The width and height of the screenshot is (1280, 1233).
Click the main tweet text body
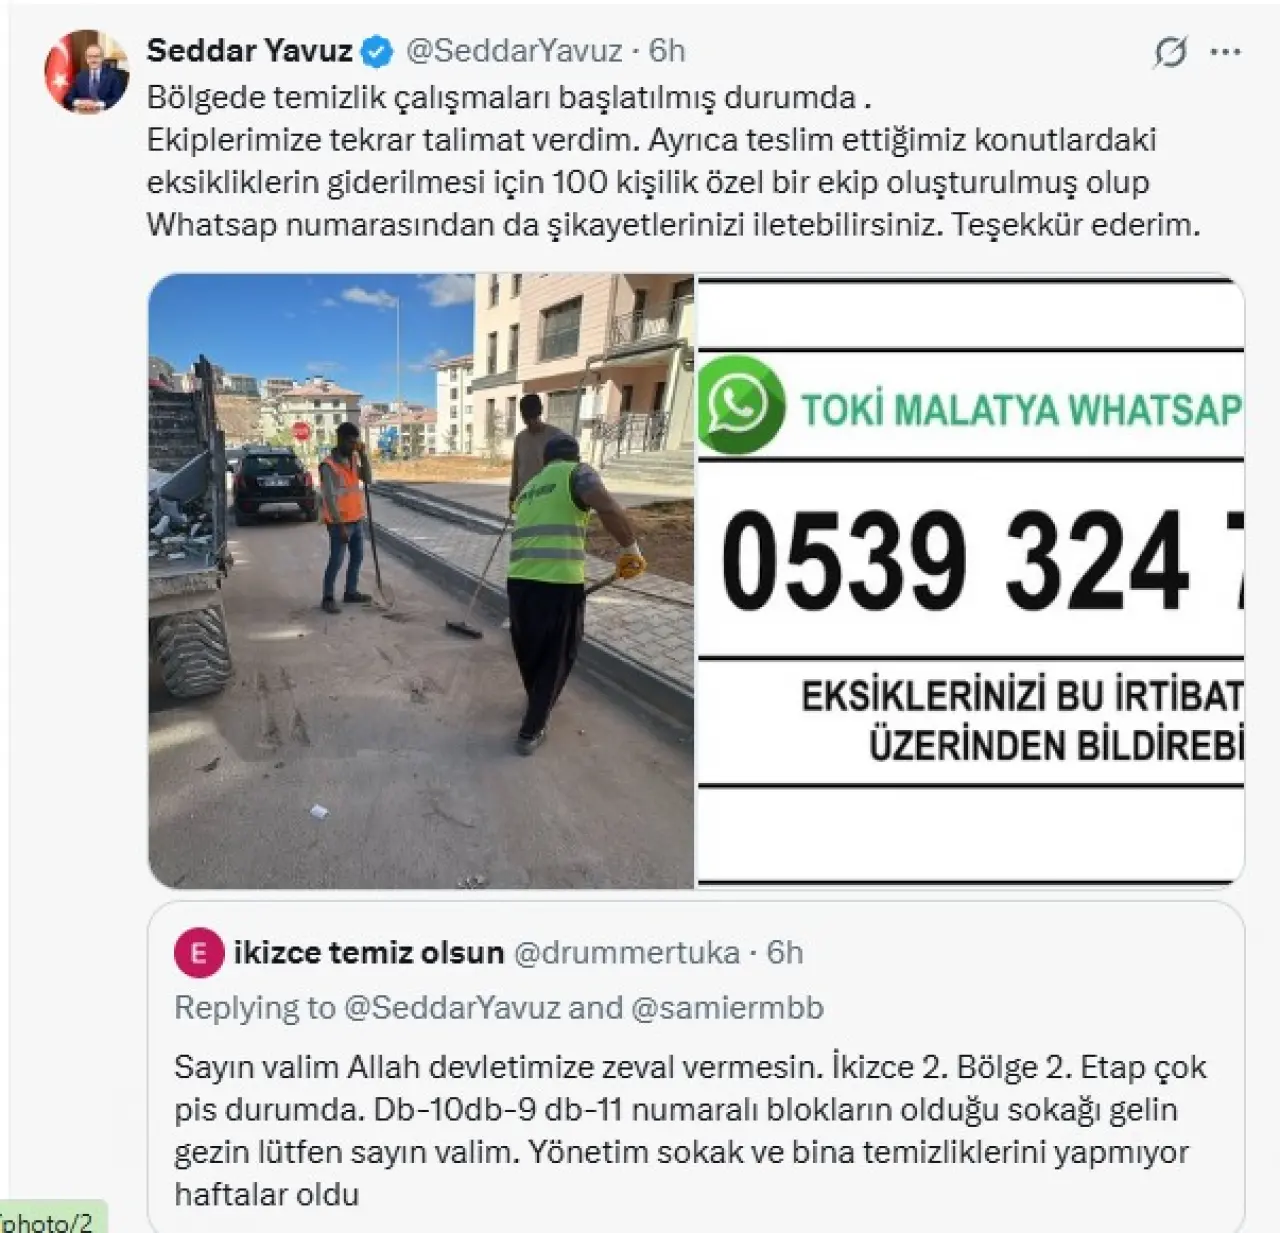coord(673,161)
